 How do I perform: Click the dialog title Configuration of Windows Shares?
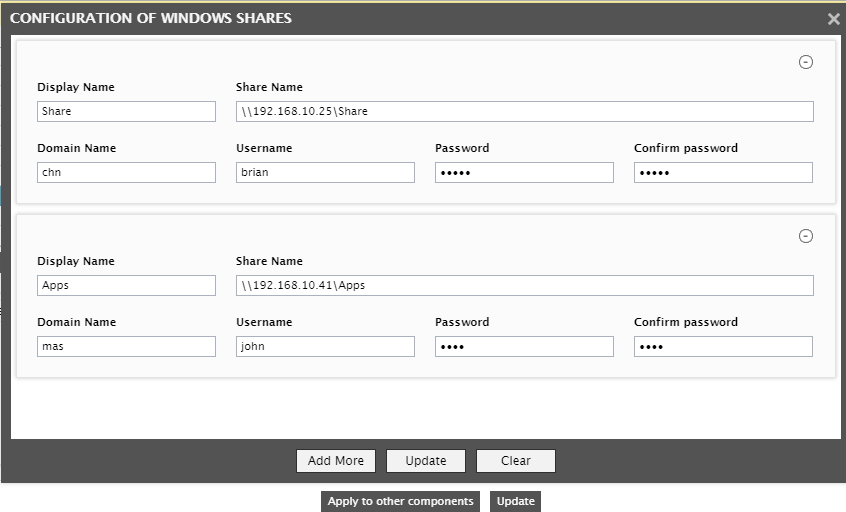(151, 18)
